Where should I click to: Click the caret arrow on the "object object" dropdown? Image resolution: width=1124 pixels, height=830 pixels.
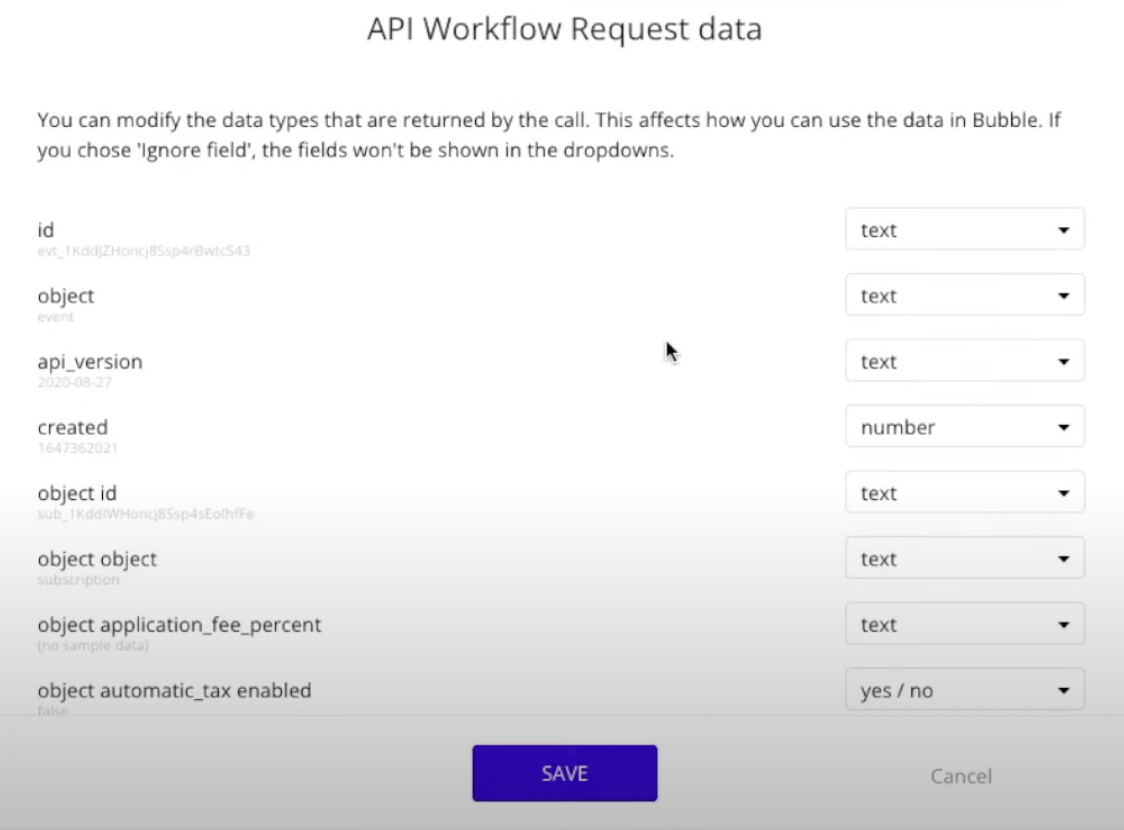point(1065,558)
